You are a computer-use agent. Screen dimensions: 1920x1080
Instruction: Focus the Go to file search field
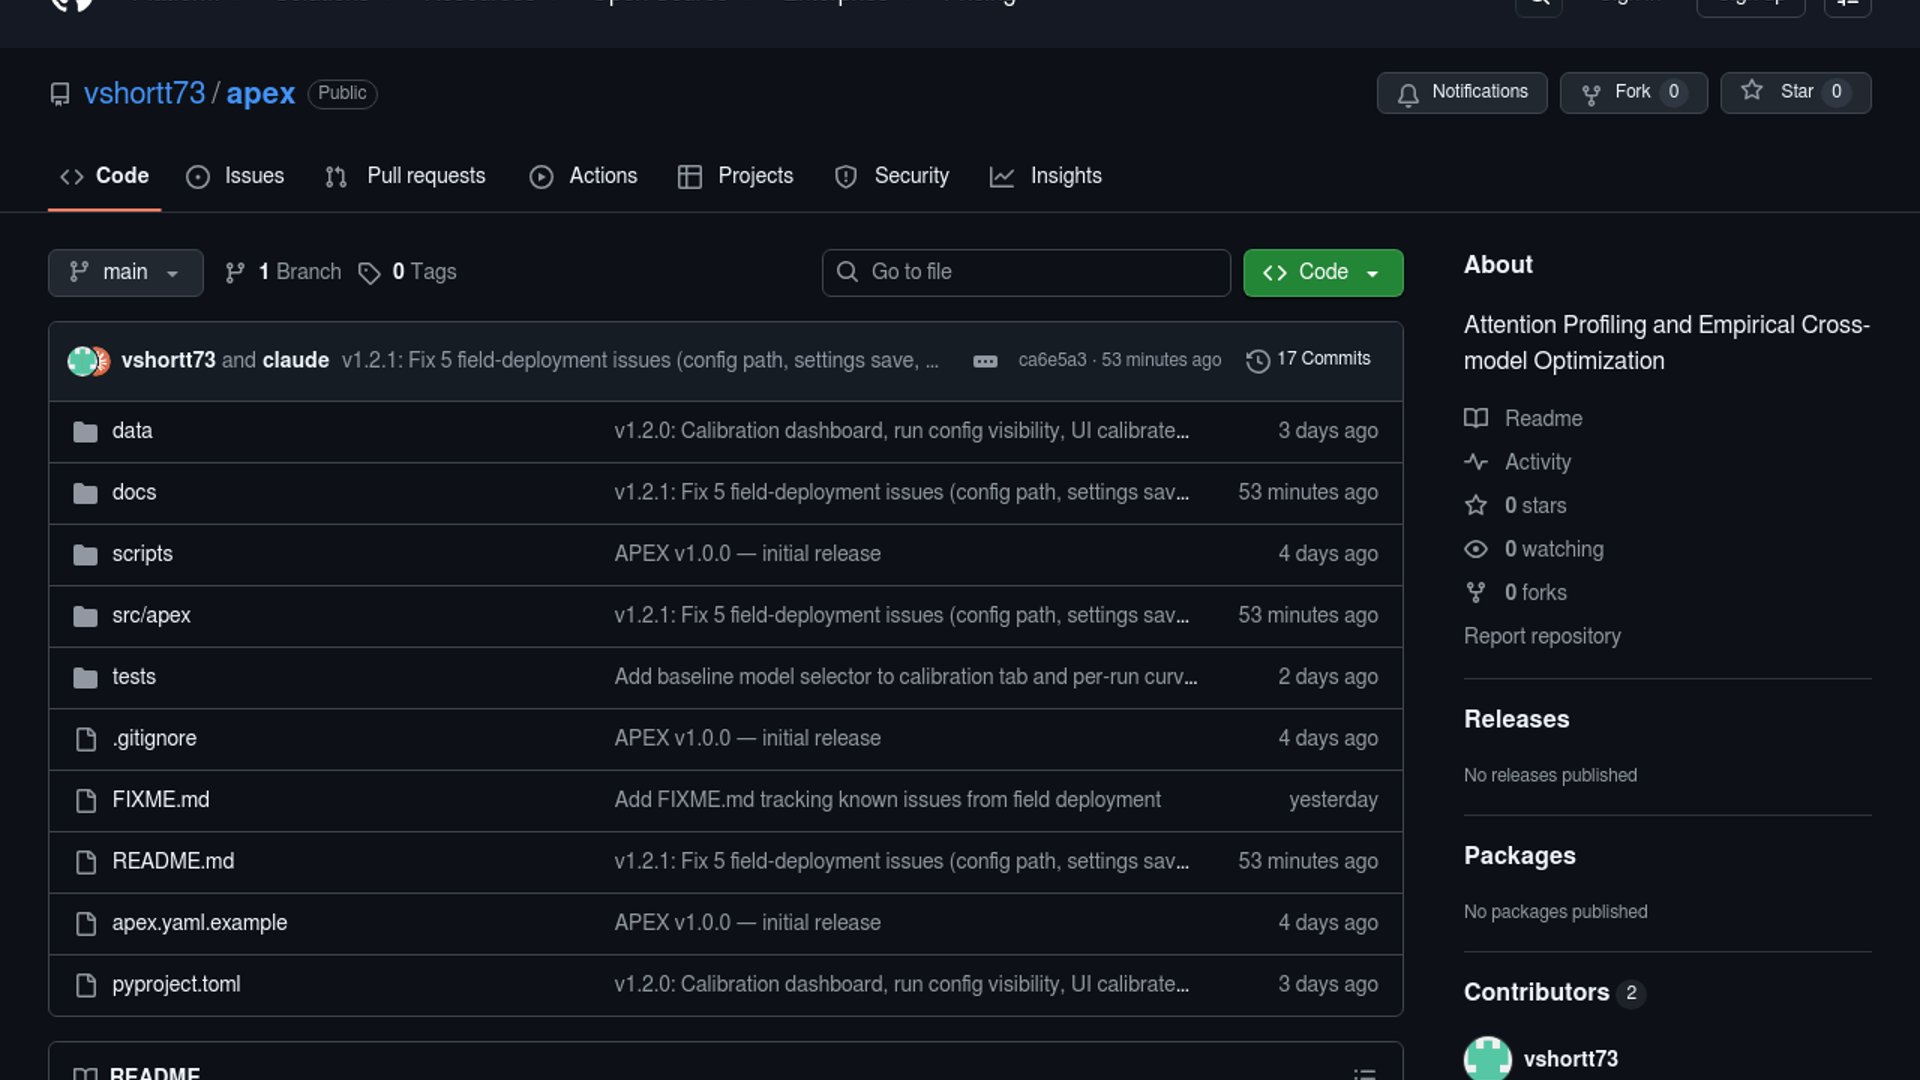[x=1025, y=272]
